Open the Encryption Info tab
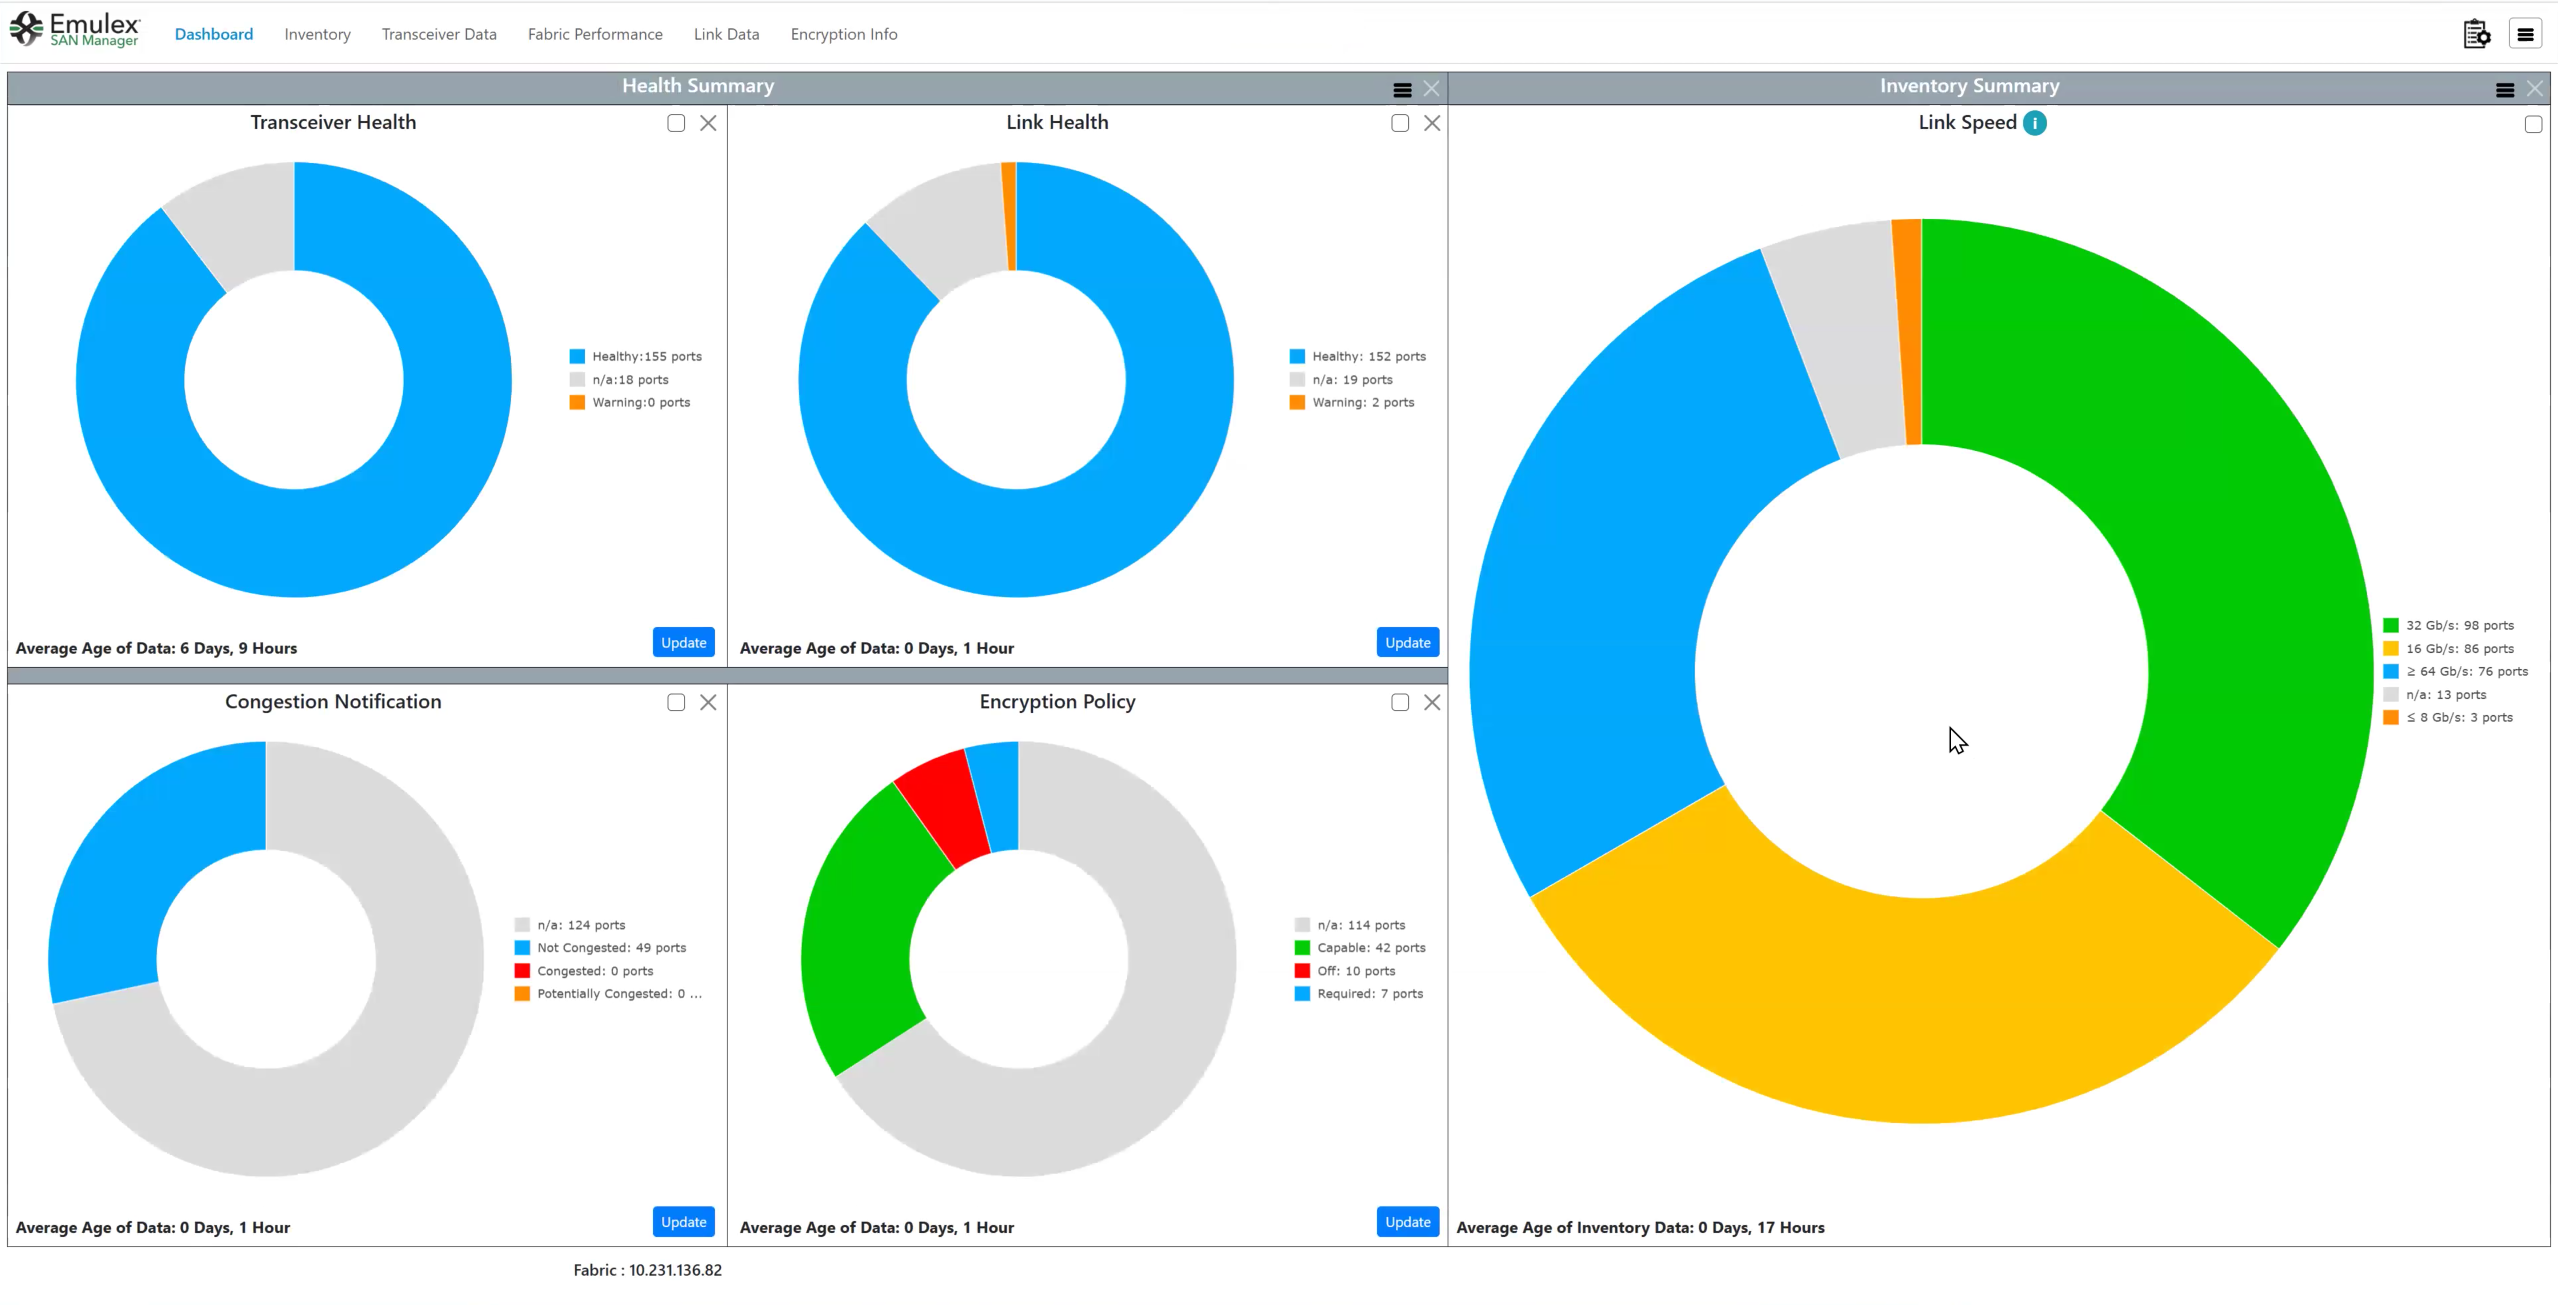The height and width of the screenshot is (1305, 2558). pos(844,34)
